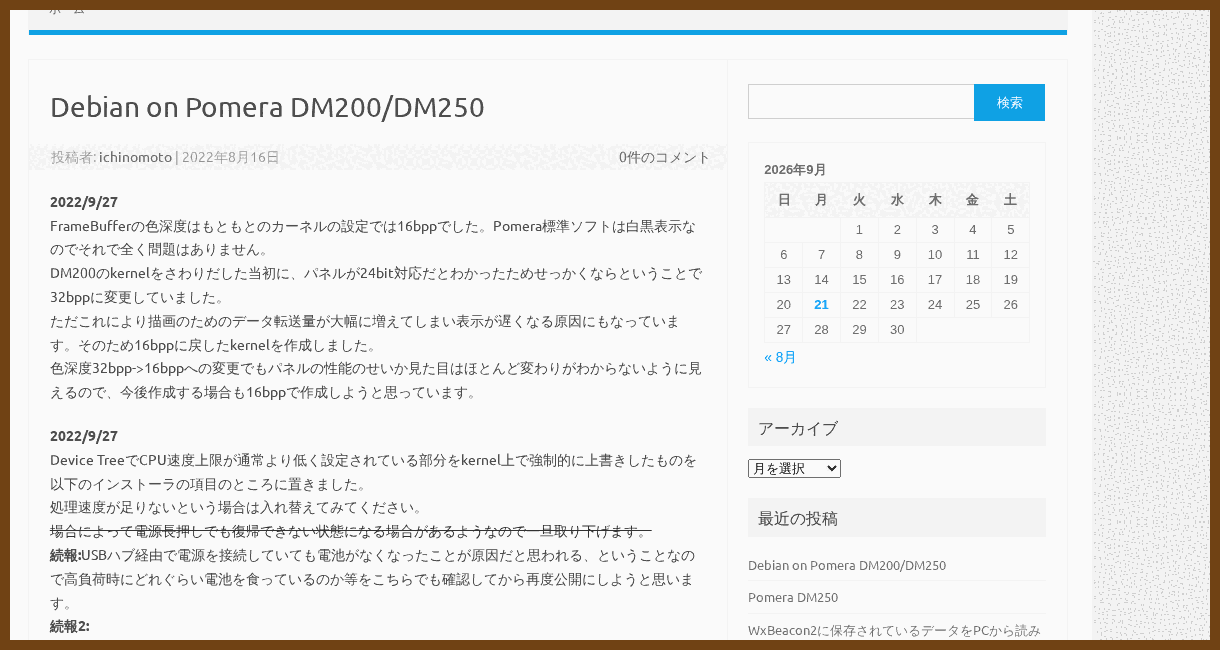Click calendar day 25

point(973,305)
